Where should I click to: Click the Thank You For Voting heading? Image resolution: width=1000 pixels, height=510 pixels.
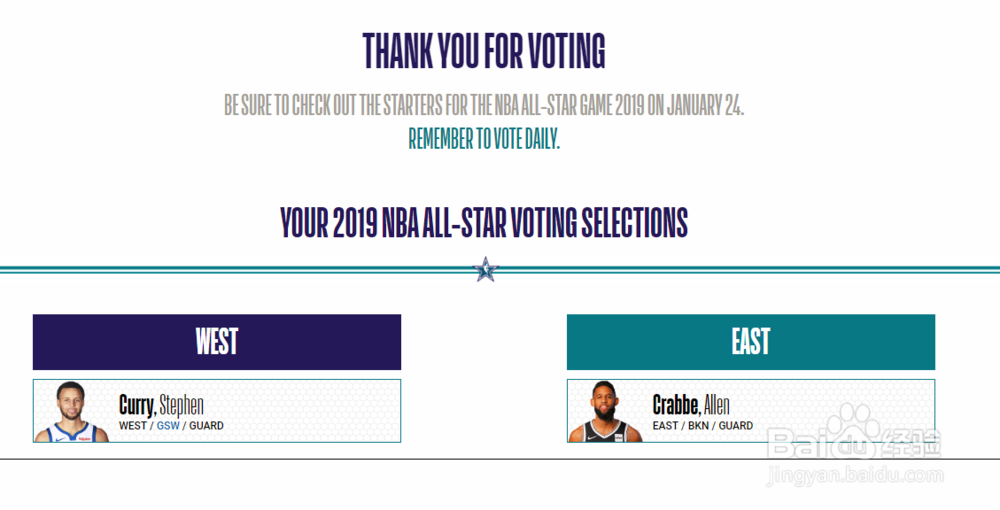(484, 51)
